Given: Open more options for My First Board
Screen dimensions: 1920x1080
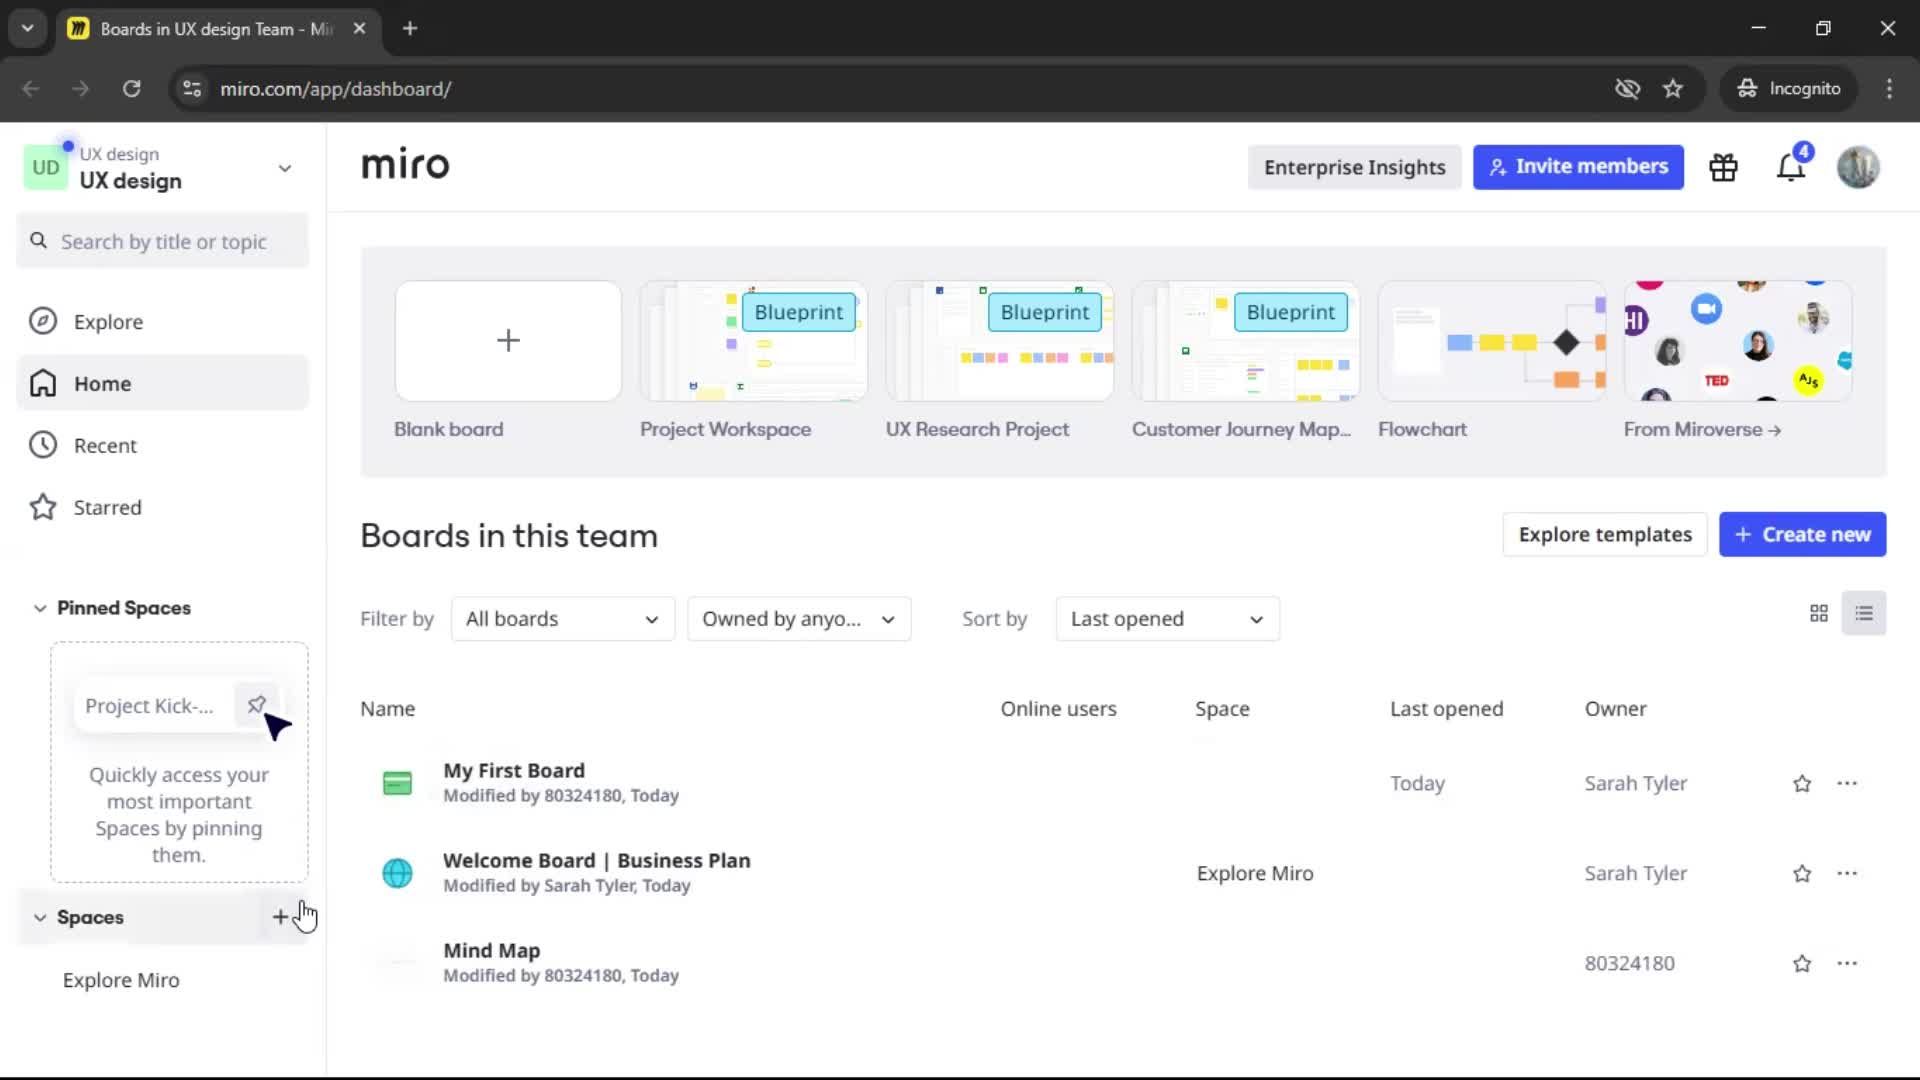Looking at the screenshot, I should click(1847, 783).
